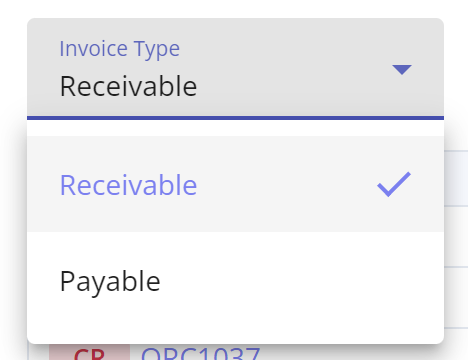The width and height of the screenshot is (468, 360).
Task: Select the Receivable option in the list
Action: pos(235,184)
